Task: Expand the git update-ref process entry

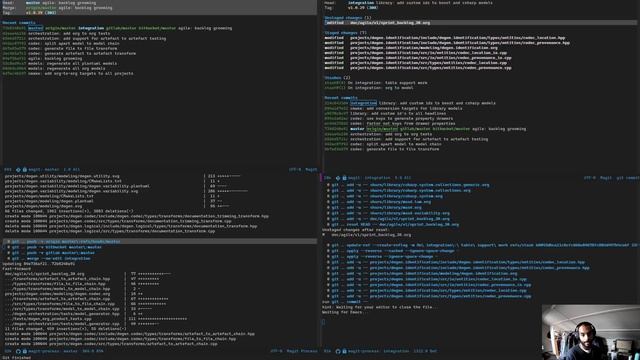Action: (x=482, y=245)
